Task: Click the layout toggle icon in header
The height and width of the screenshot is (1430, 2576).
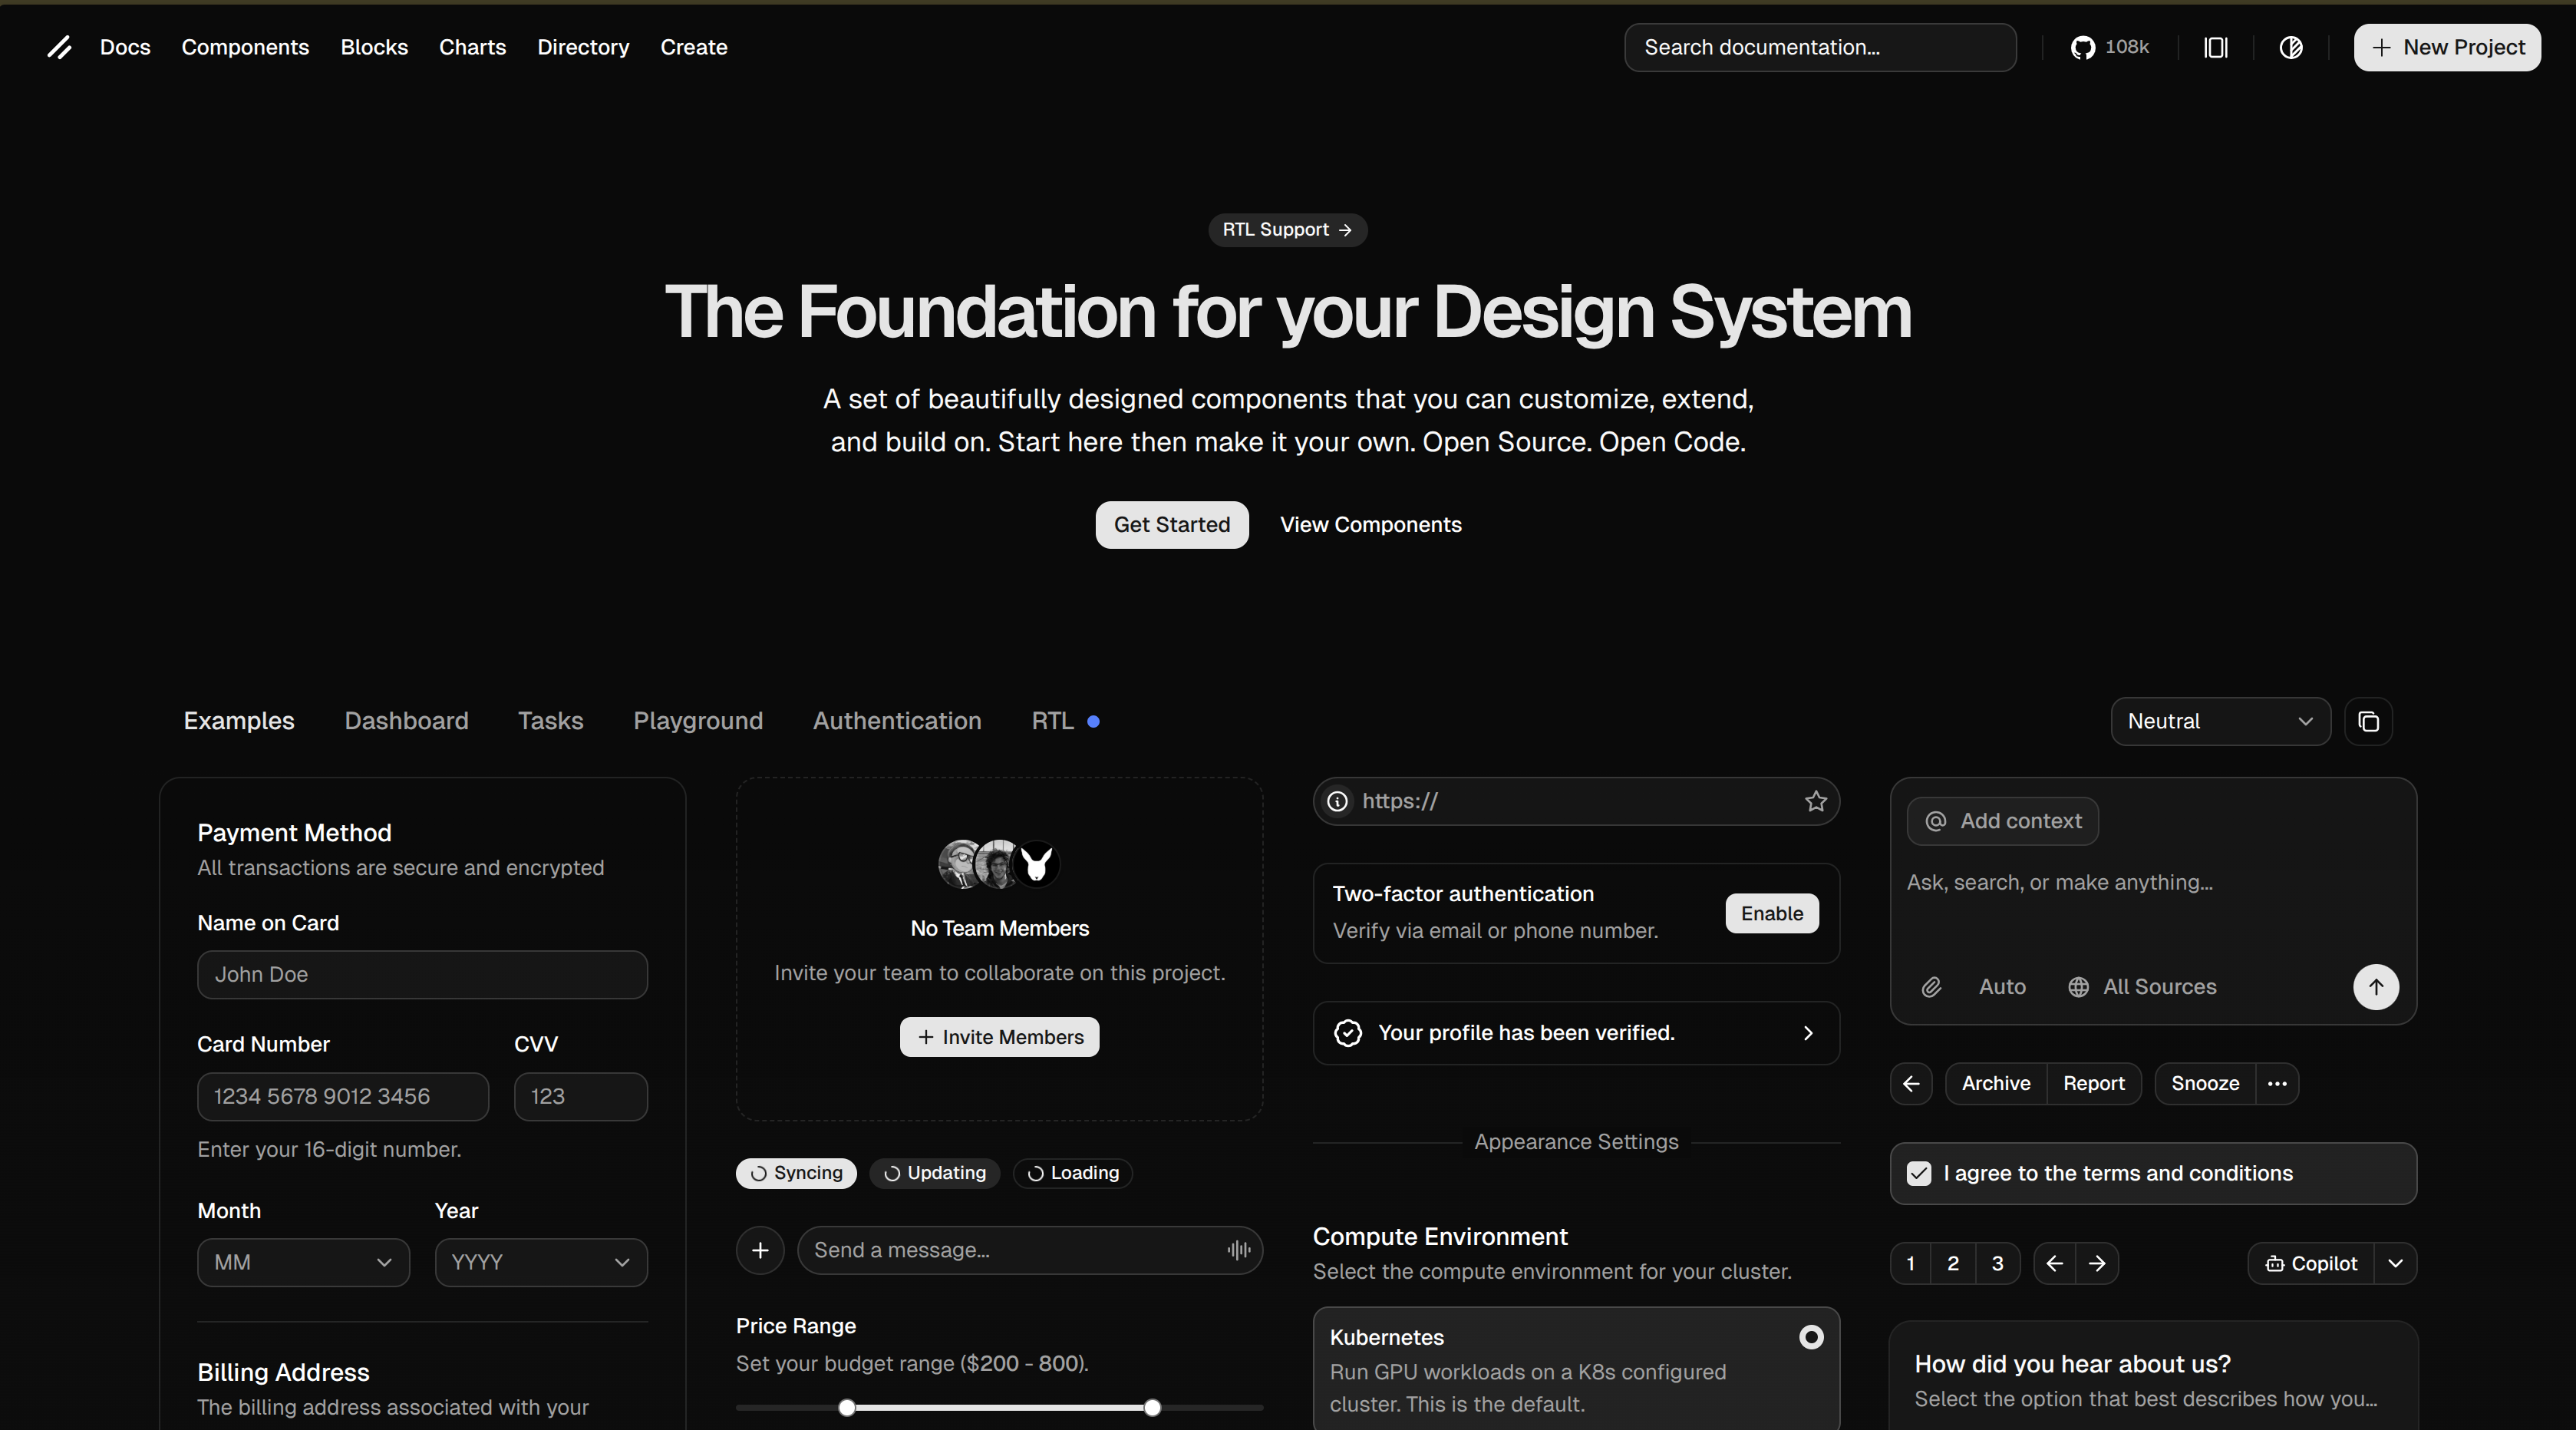Action: tap(2215, 47)
